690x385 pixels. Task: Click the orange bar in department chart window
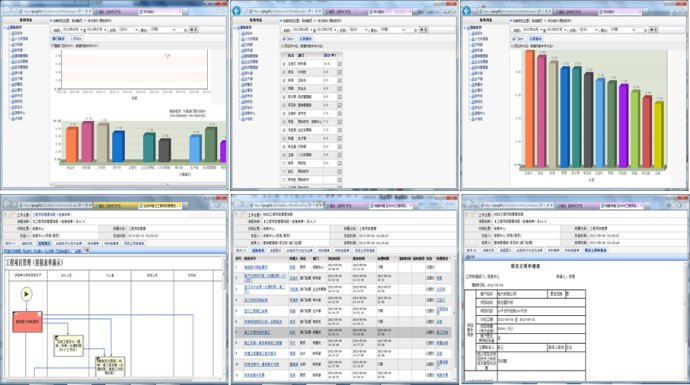(72, 144)
